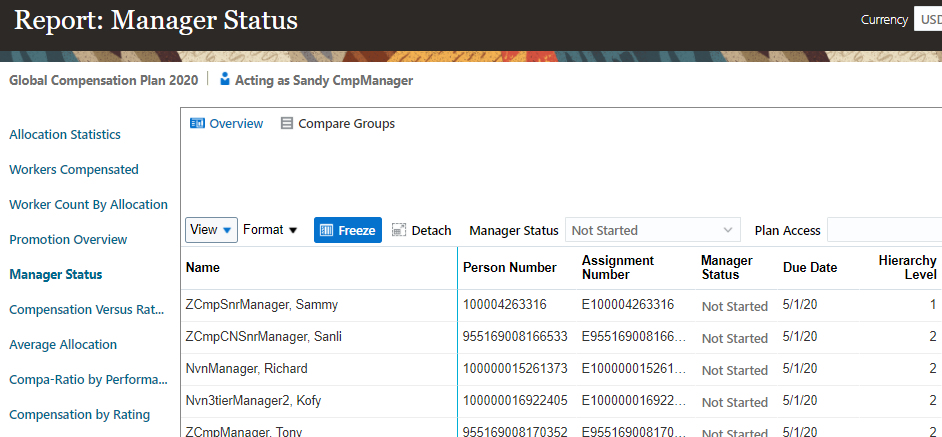The height and width of the screenshot is (437, 942).
Task: Click the Freeze columns button
Action: (x=347, y=230)
